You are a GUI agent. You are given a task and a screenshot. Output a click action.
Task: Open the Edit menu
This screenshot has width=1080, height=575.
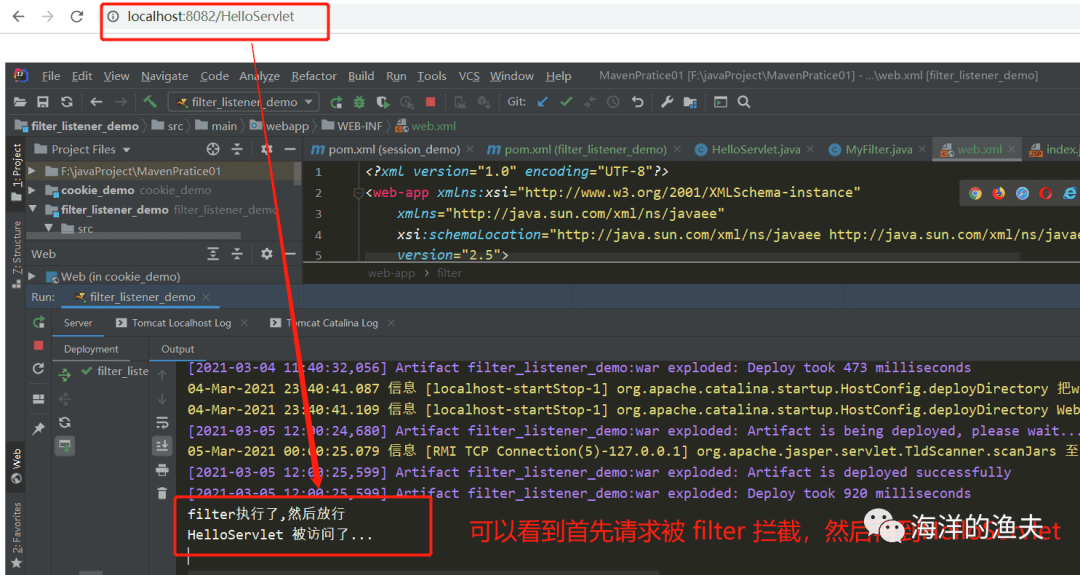pyautogui.click(x=81, y=76)
